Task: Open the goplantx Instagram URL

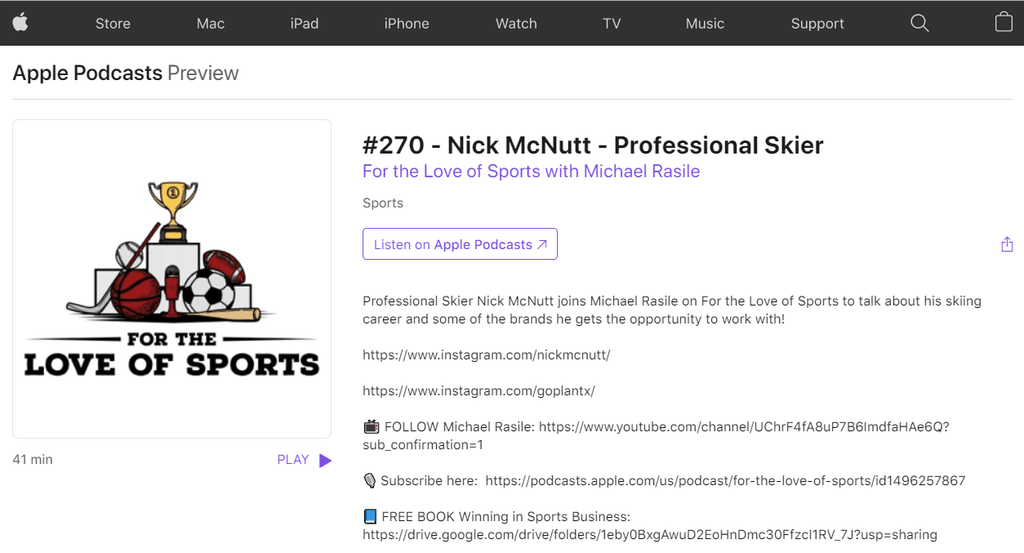Action: (479, 391)
